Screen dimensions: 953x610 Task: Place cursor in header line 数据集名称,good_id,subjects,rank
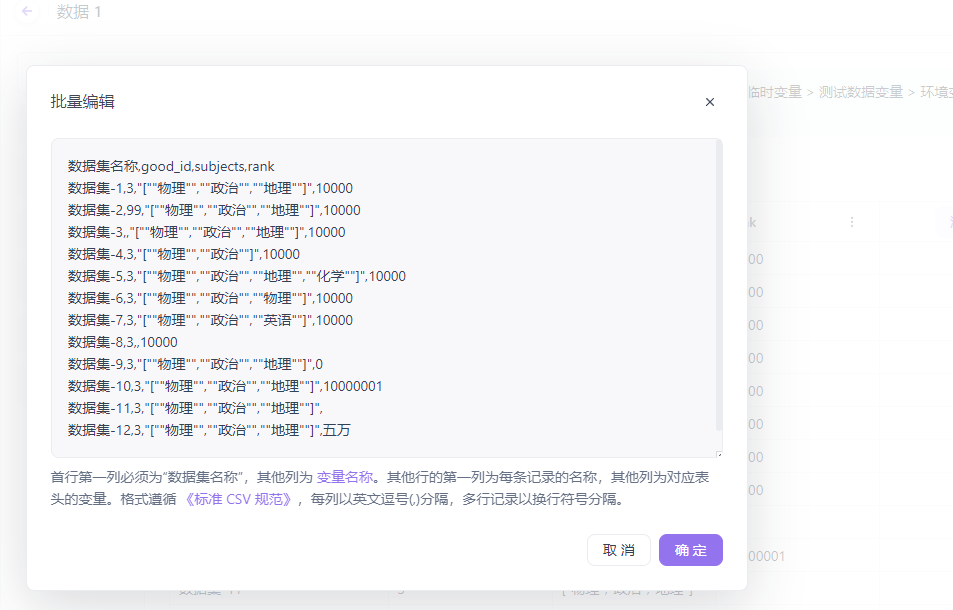tap(171, 166)
